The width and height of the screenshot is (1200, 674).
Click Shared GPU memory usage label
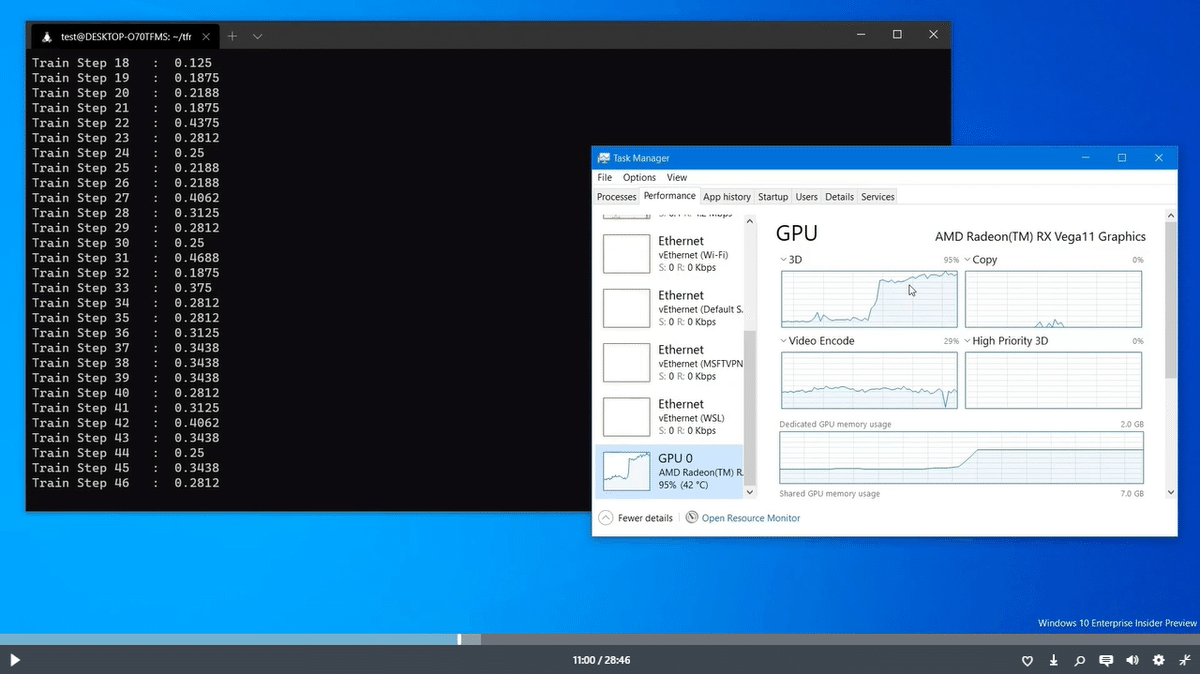pos(830,494)
